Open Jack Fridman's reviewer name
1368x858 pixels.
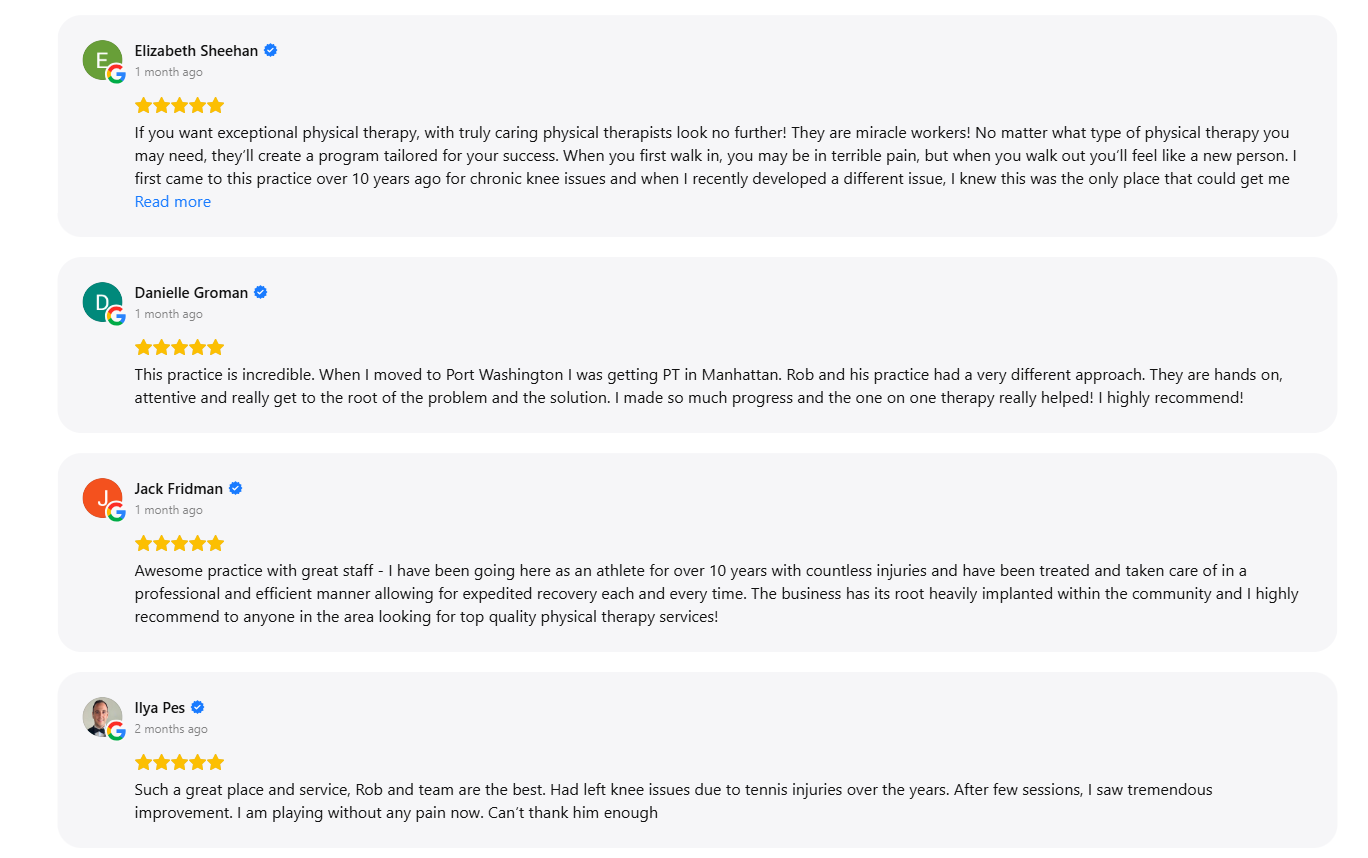179,488
